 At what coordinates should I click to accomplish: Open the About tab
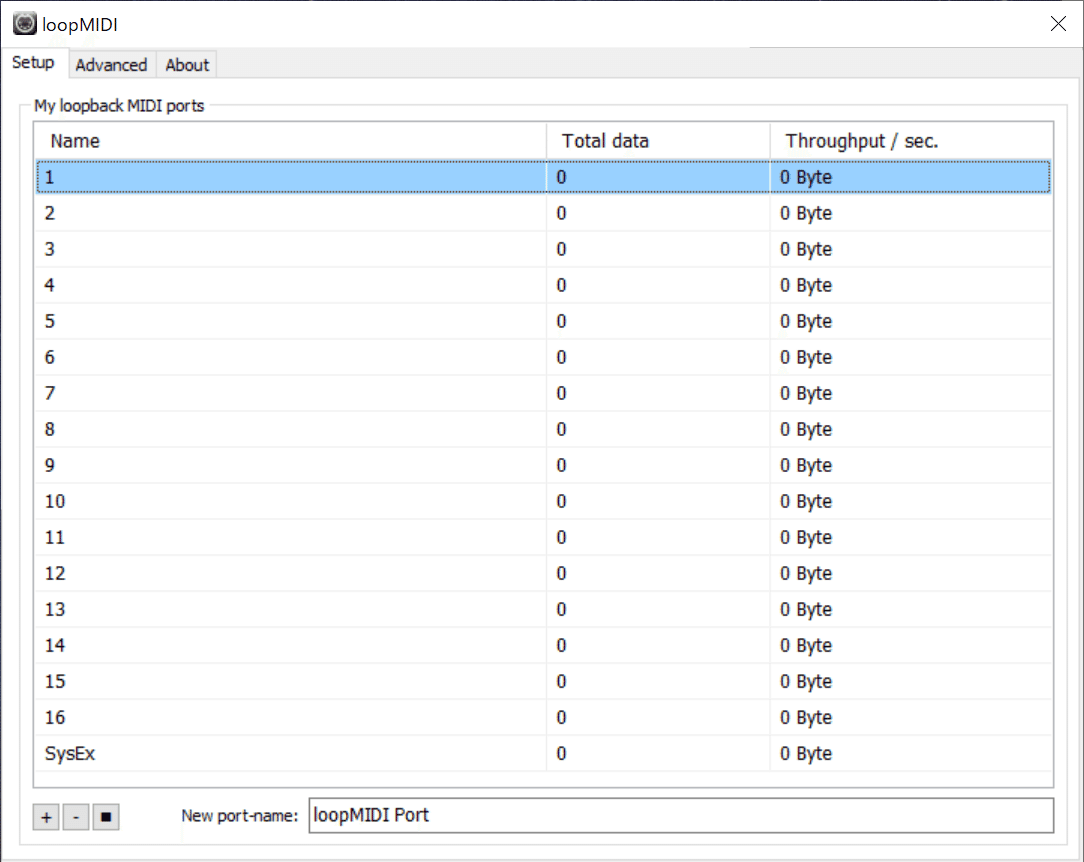coord(187,65)
